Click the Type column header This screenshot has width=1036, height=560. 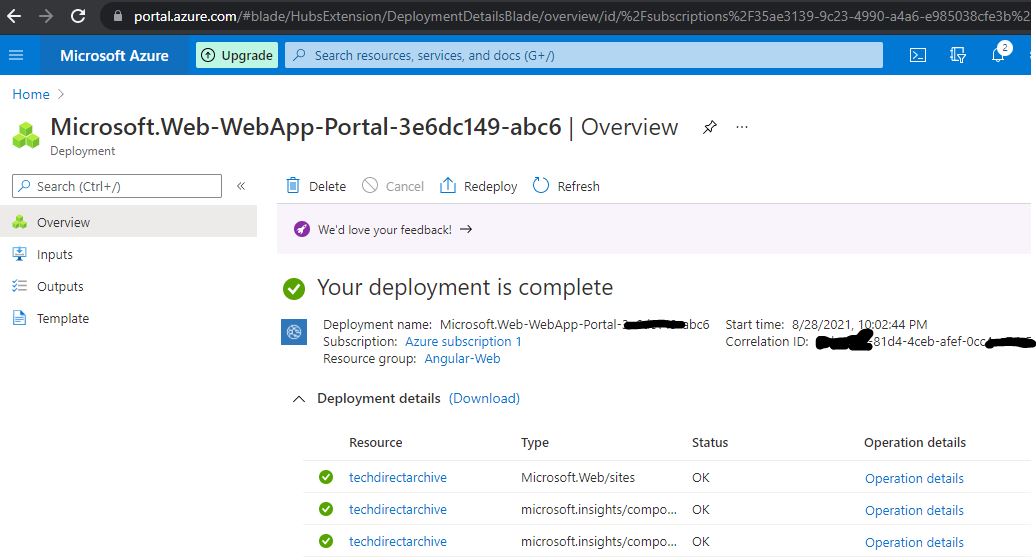coord(535,442)
